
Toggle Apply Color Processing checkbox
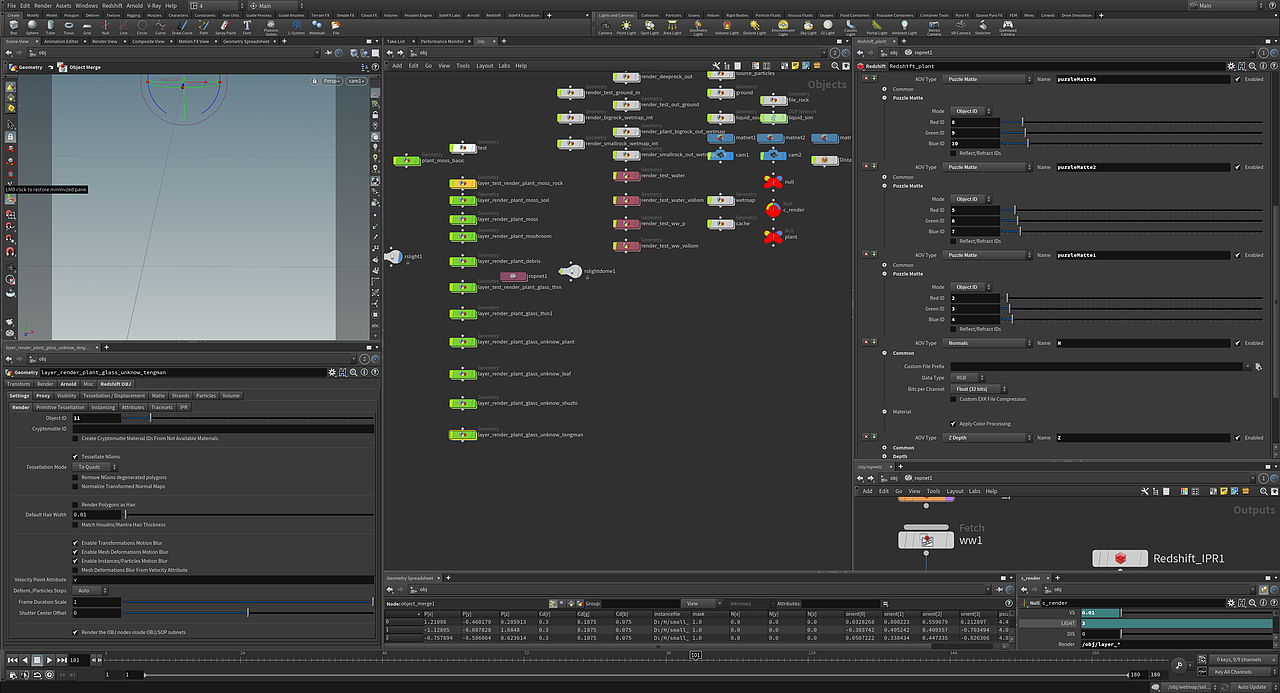coord(954,424)
